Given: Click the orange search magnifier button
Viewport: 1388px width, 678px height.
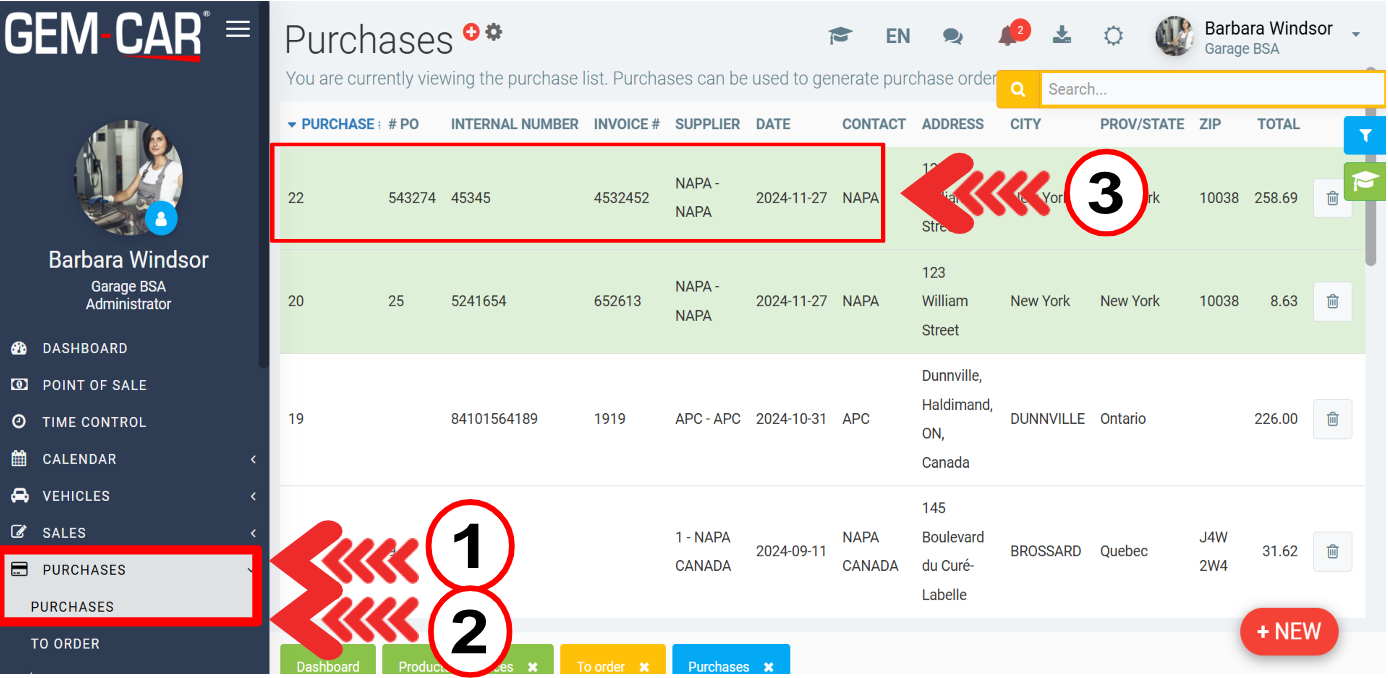Looking at the screenshot, I should click(1018, 89).
